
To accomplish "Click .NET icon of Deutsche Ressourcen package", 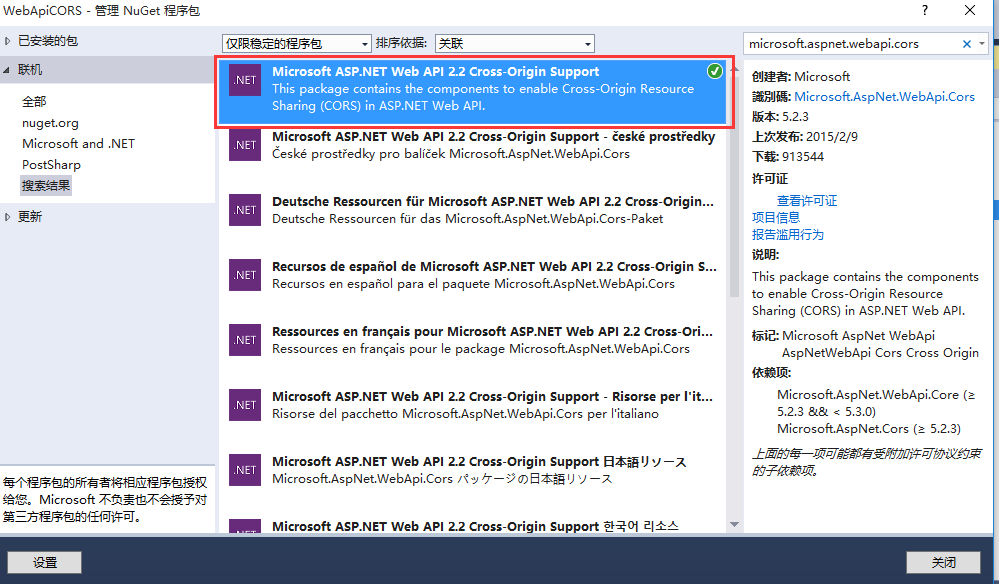I will pos(245,210).
